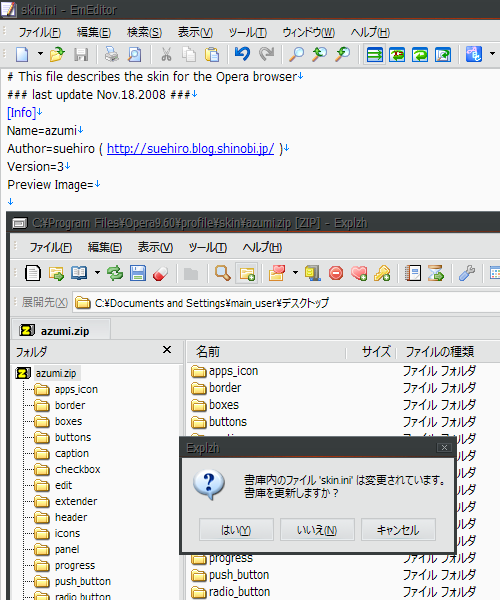Image resolution: width=500 pixels, height=600 pixels.
Task: Close the Explzh confirmation dialog
Action: pos(444,448)
